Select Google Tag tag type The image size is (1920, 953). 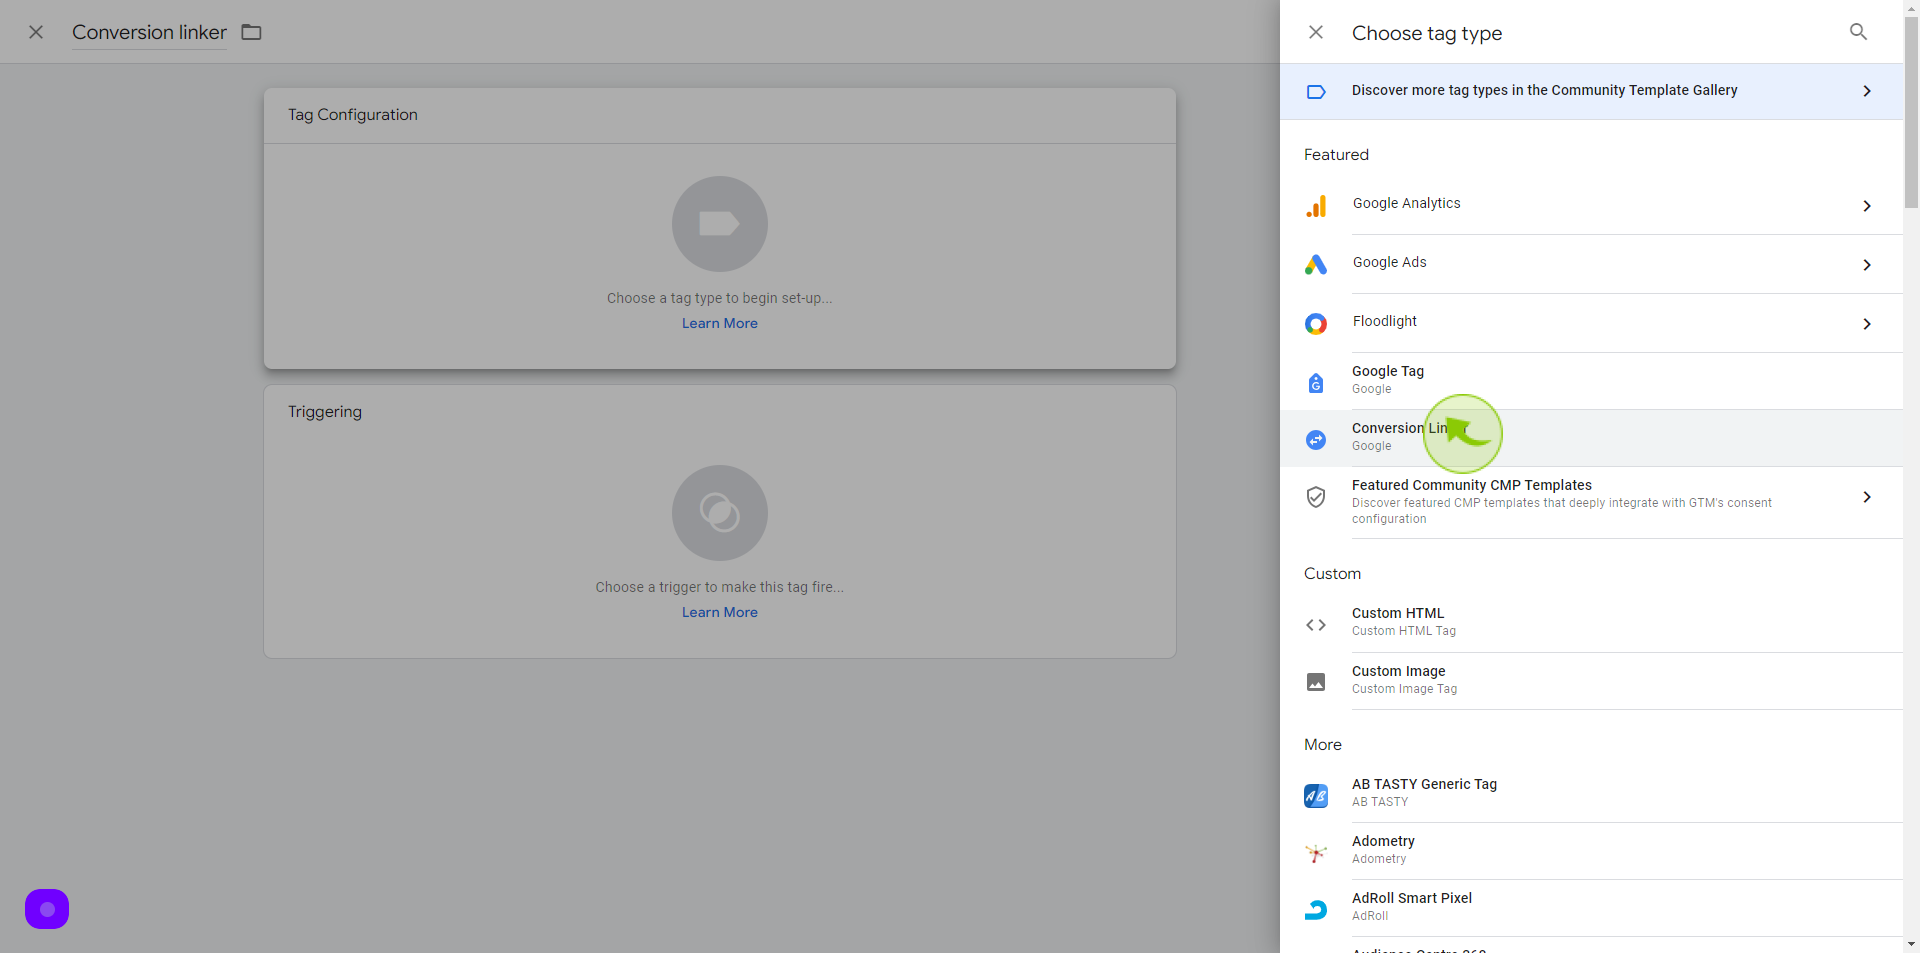click(1591, 381)
